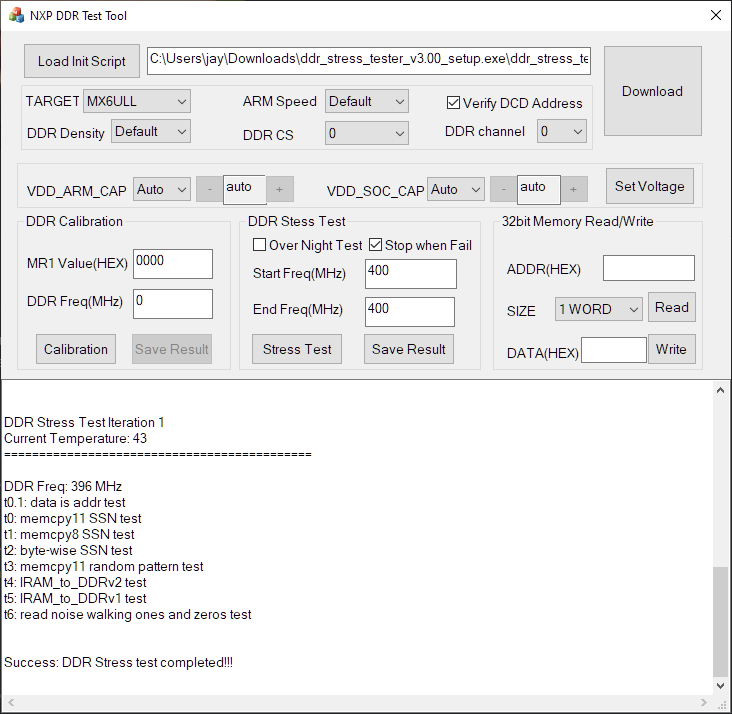Image resolution: width=732 pixels, height=714 pixels.
Task: Click the End Freq(MHz) input field
Action: point(410,312)
